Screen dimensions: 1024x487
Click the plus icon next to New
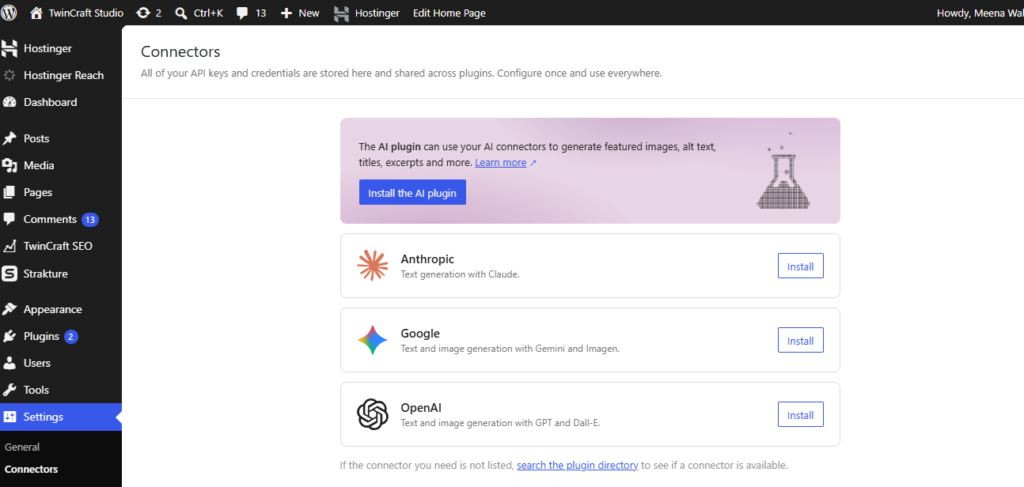point(286,13)
